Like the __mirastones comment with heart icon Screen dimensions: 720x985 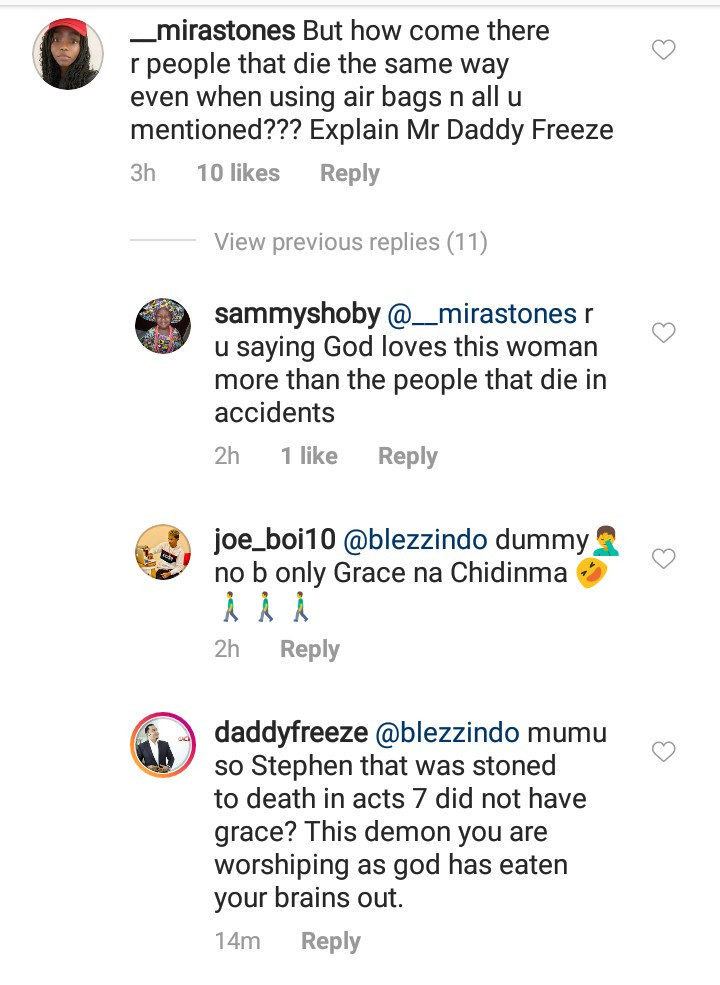click(664, 49)
